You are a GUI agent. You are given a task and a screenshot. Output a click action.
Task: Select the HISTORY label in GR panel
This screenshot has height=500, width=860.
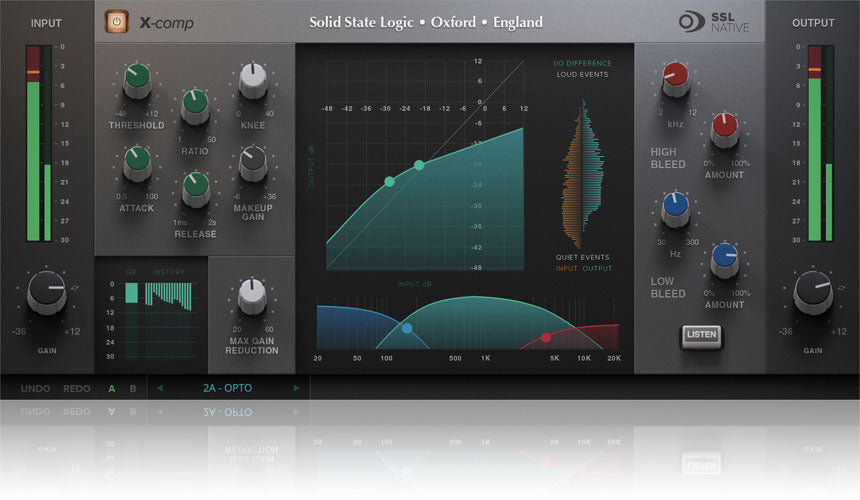coord(169,272)
